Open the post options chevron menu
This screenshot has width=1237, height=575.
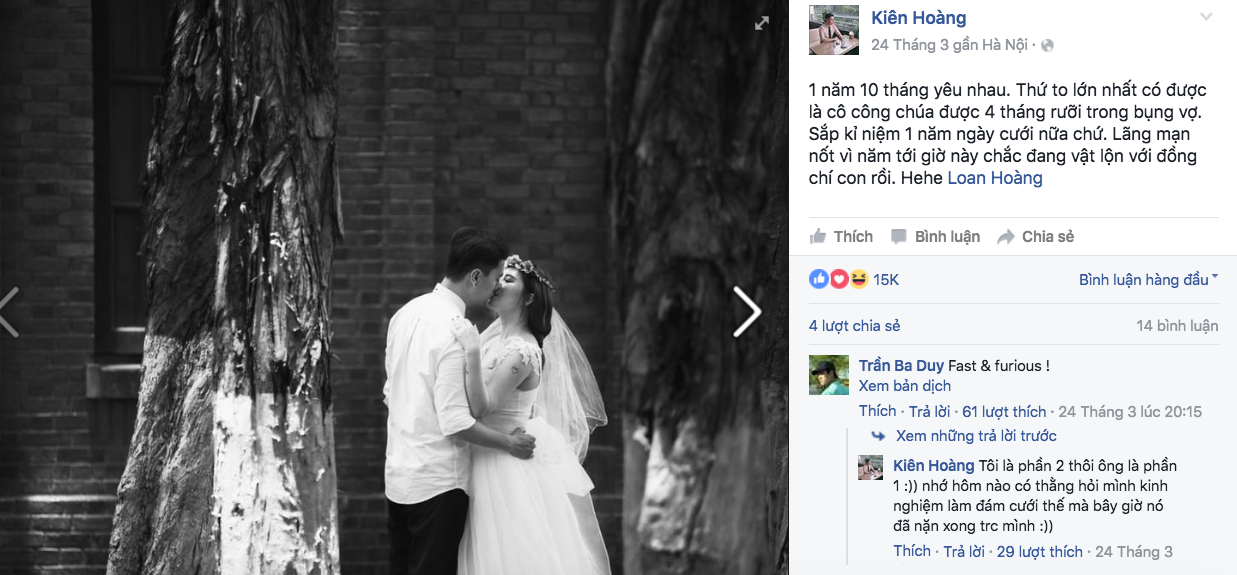tap(1206, 17)
